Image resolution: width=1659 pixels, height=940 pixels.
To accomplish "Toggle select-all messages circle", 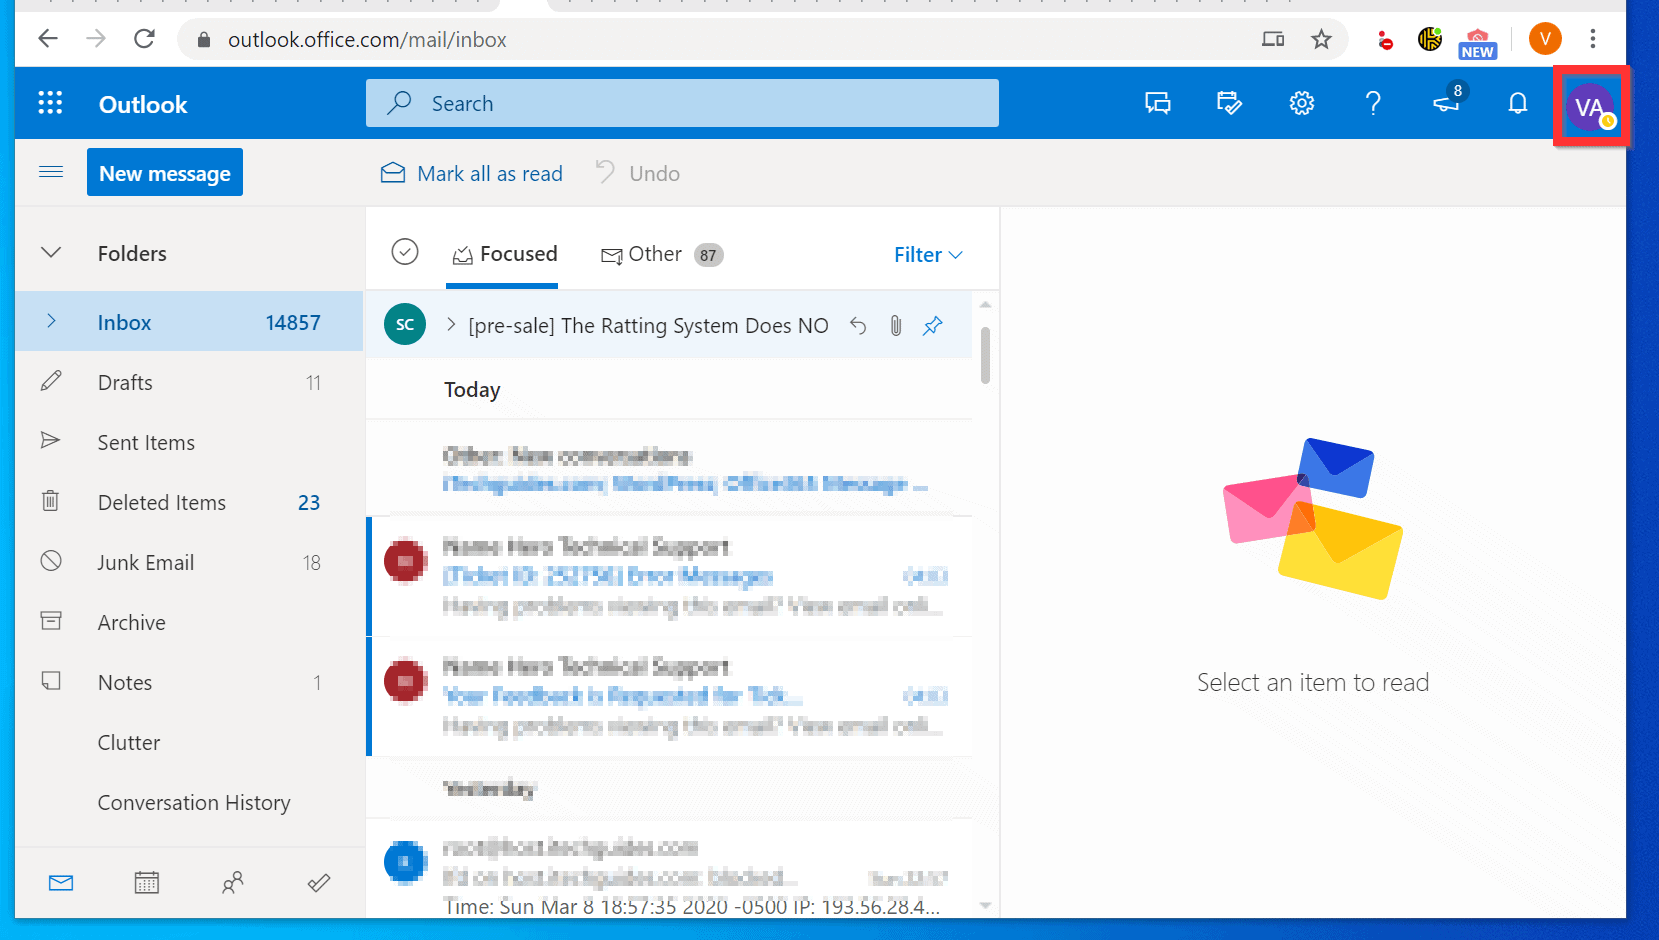I will click(404, 252).
